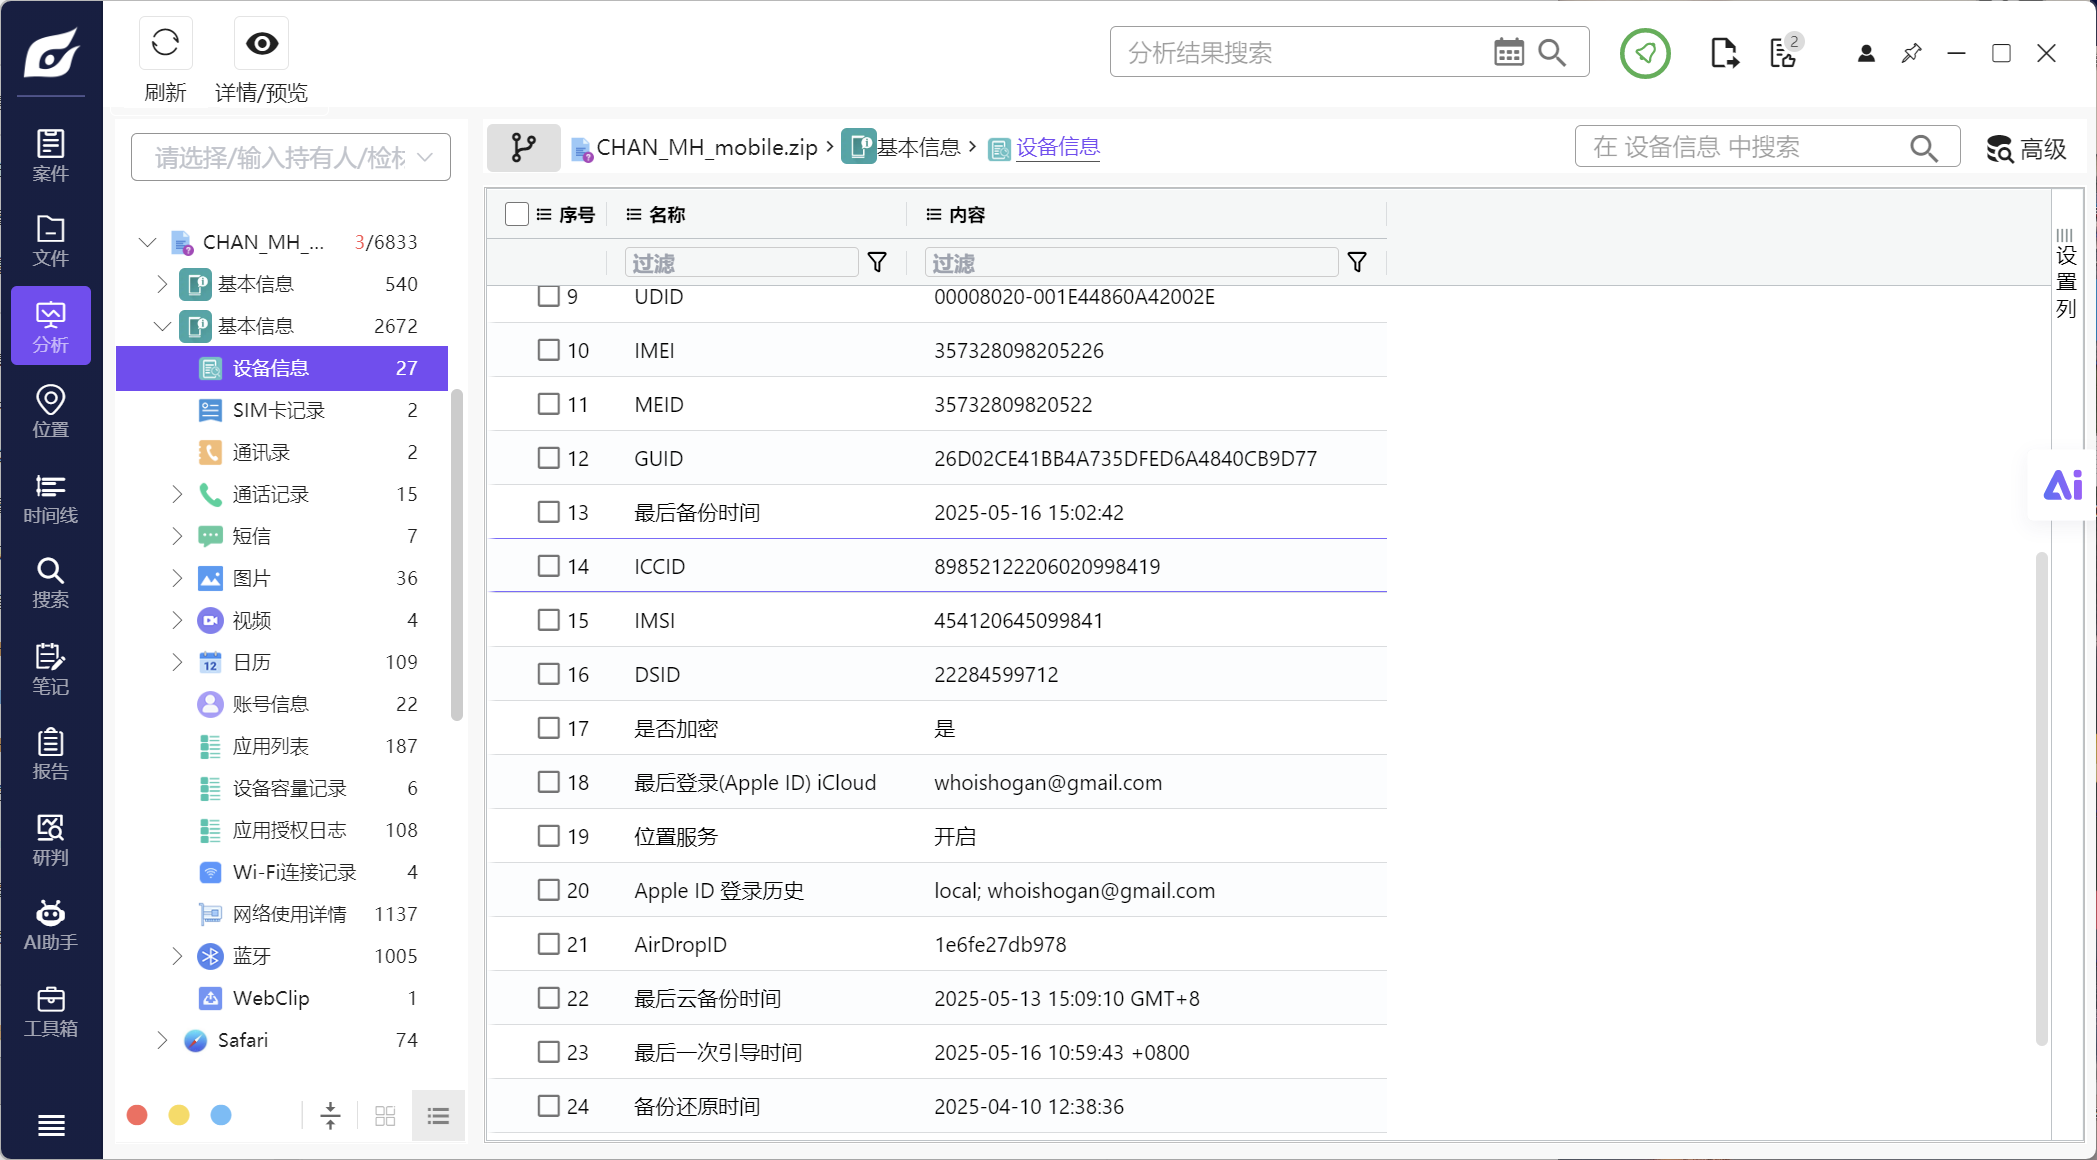Focus the Name column filter field

click(741, 263)
